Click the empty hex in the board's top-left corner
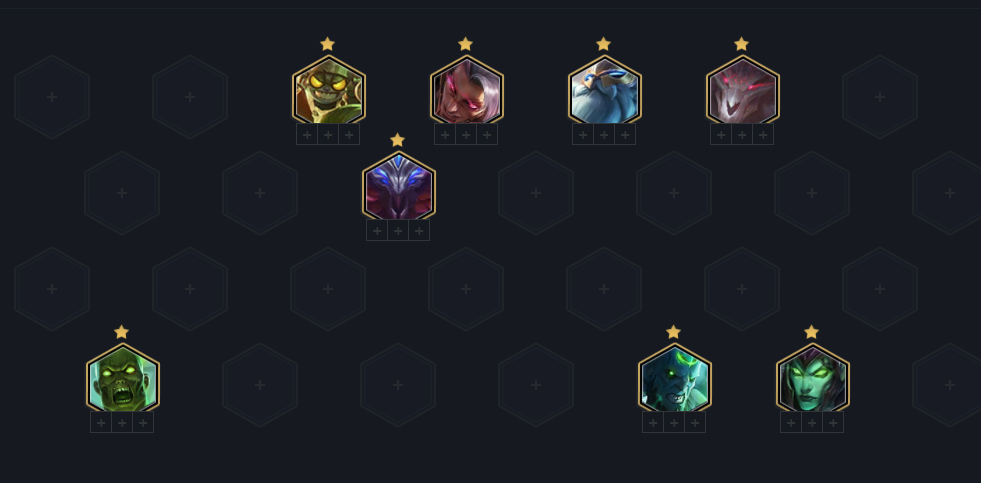This screenshot has width=981, height=483. (x=52, y=97)
